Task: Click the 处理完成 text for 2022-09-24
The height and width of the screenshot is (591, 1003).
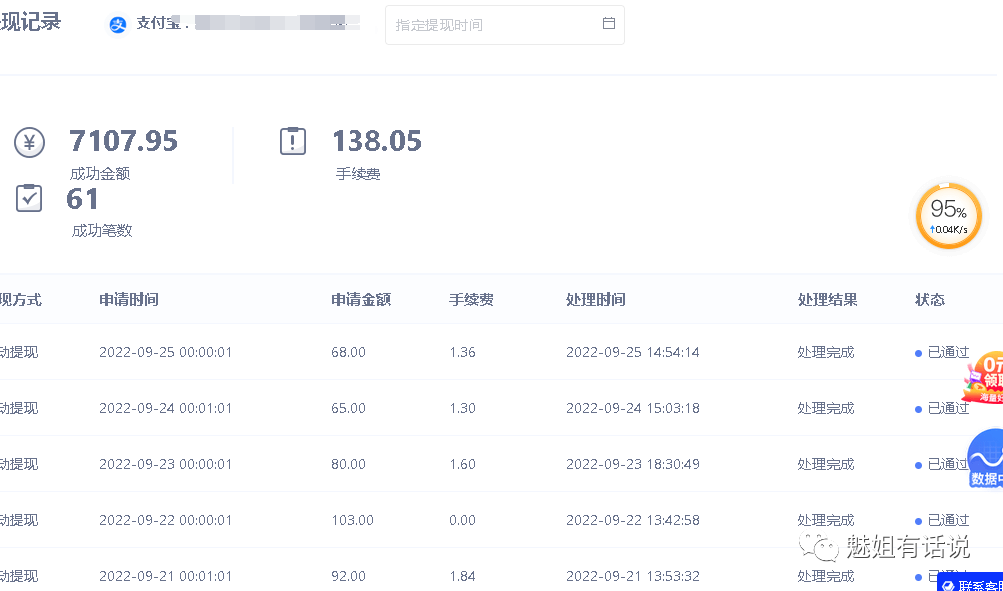Action: coord(825,407)
